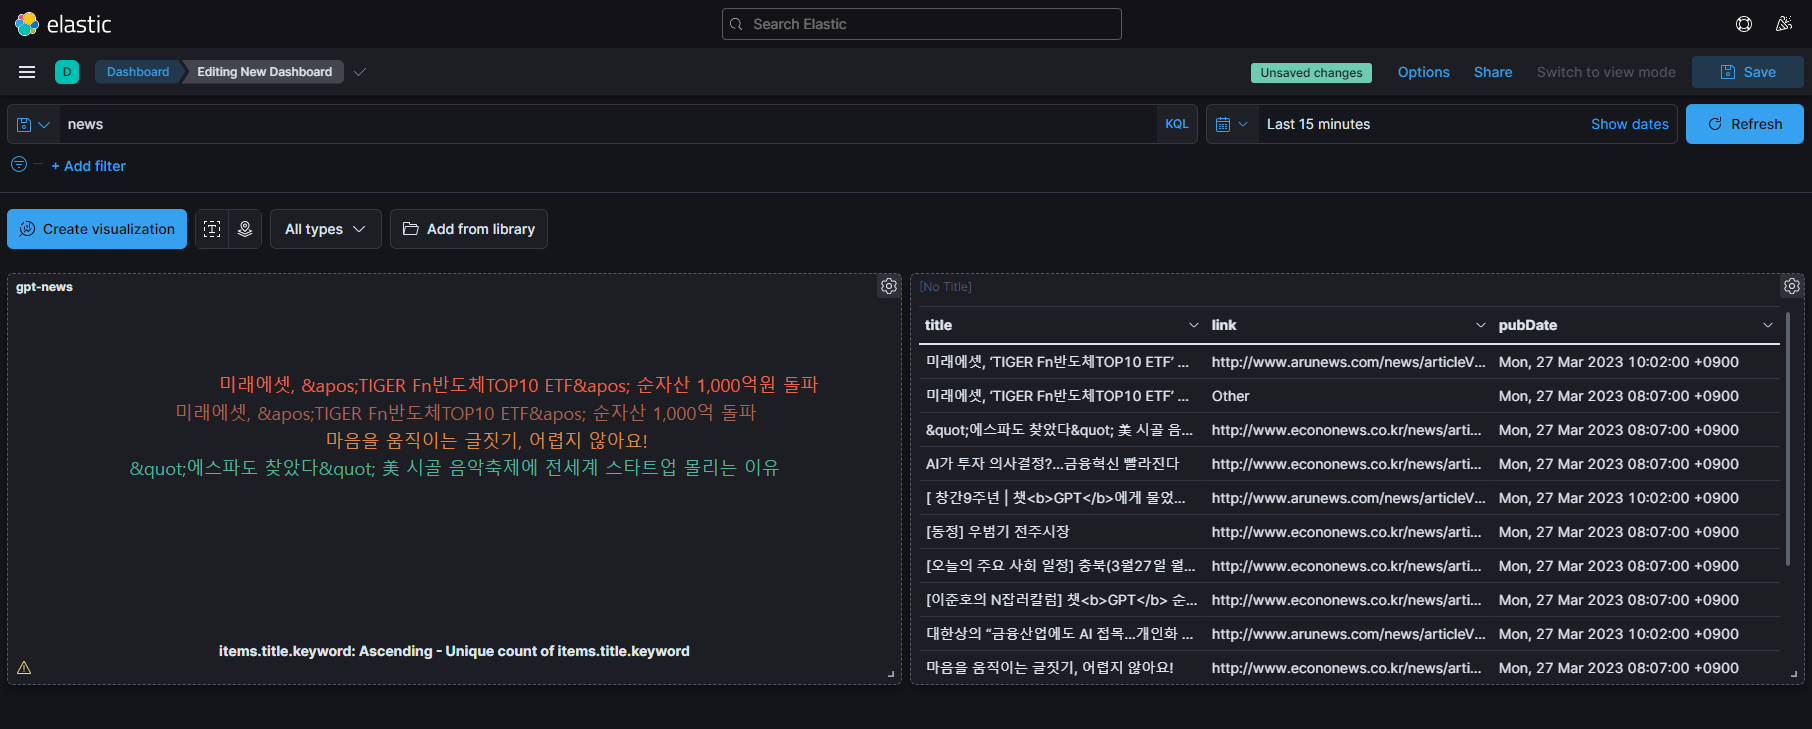
Task: Open the saved query menu icon
Action: (x=33, y=124)
